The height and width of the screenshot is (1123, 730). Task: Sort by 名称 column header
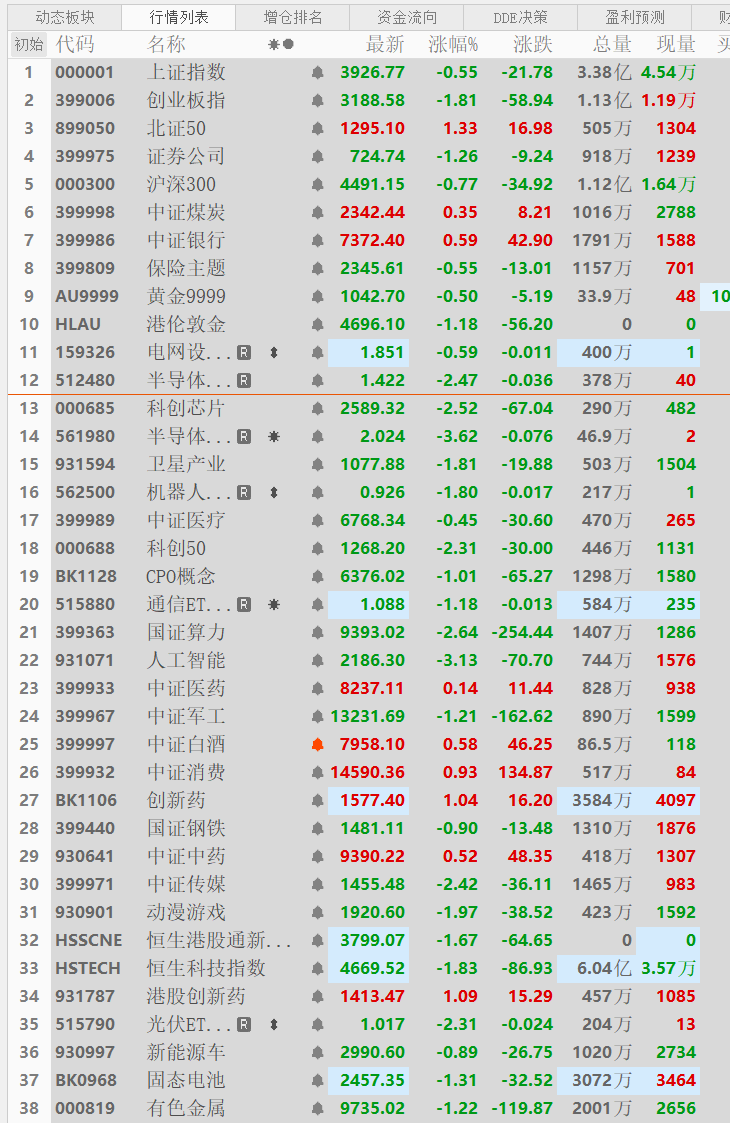coord(166,44)
